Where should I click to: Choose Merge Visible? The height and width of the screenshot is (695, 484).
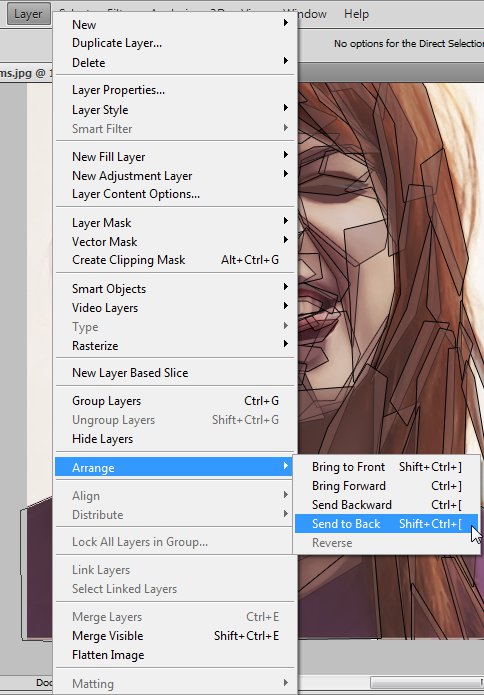[175, 636]
